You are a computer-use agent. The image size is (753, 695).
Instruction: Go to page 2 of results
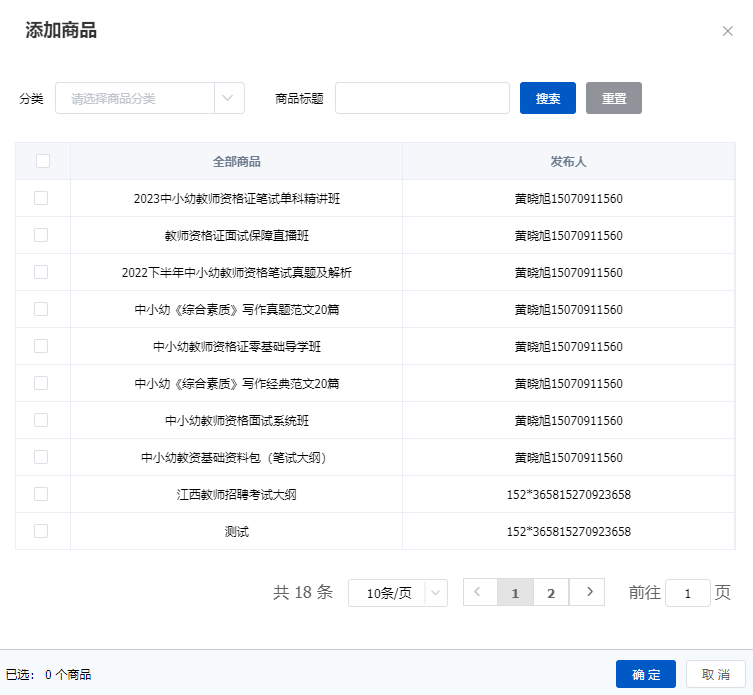click(x=551, y=593)
